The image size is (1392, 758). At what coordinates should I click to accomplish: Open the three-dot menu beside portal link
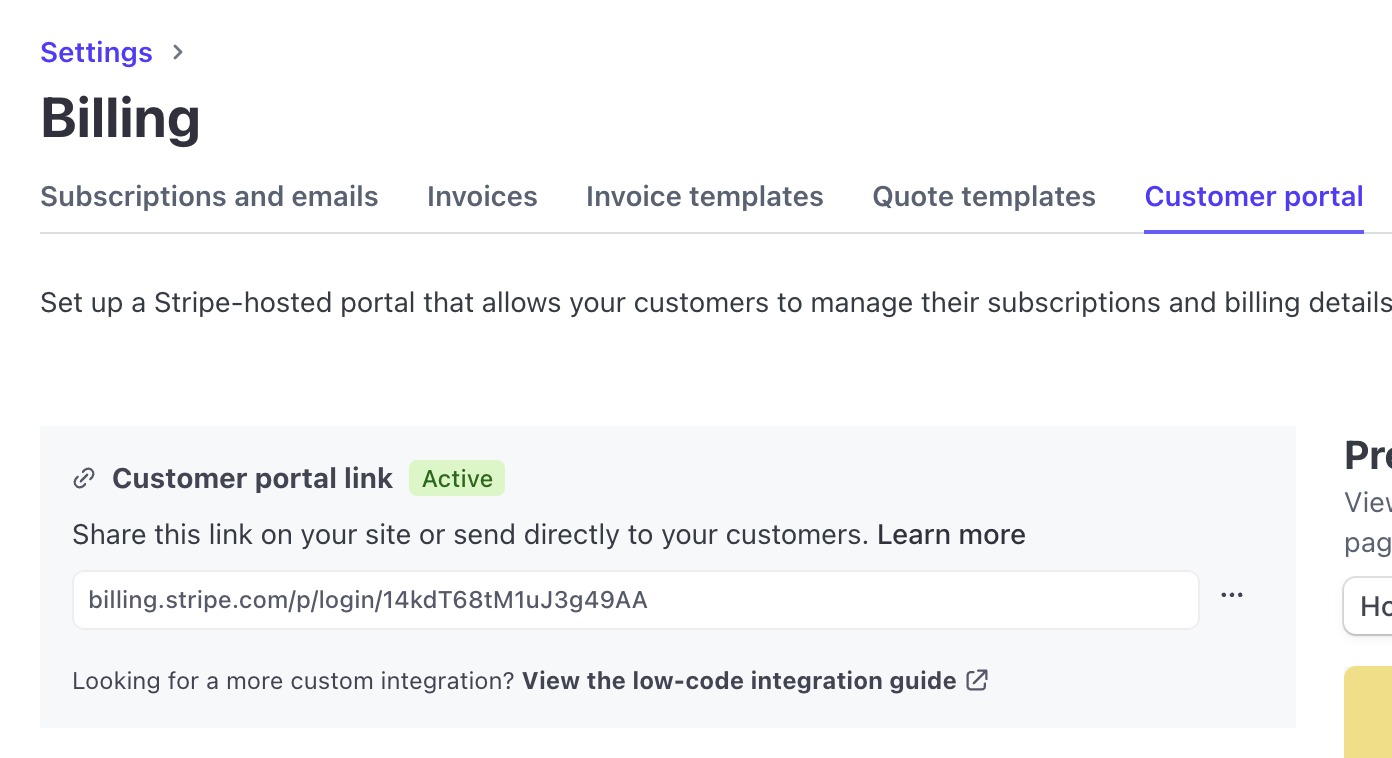(1232, 596)
